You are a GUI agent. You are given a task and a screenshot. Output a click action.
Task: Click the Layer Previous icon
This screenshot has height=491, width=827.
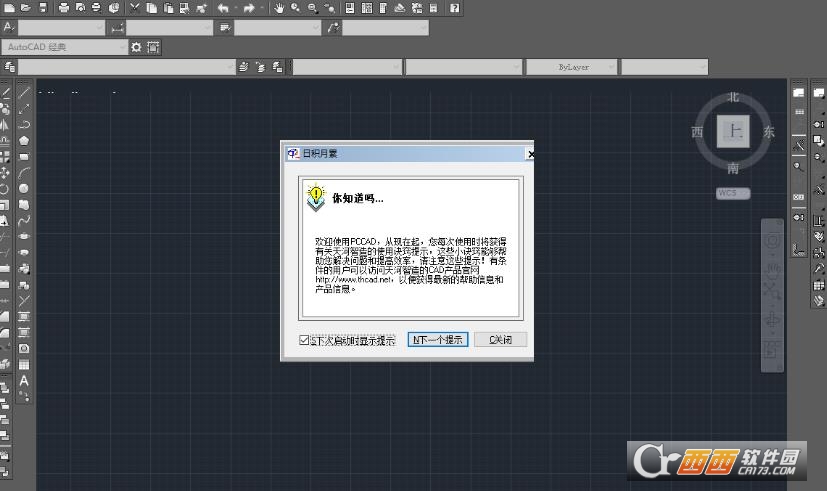[261, 67]
